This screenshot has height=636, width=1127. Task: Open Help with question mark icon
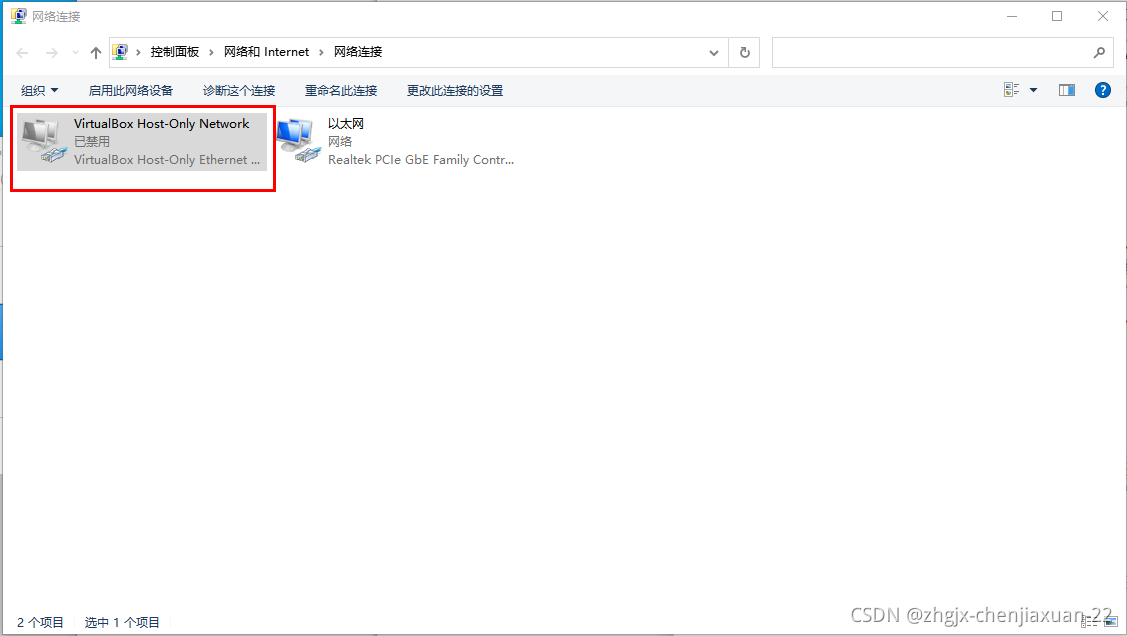pos(1103,90)
